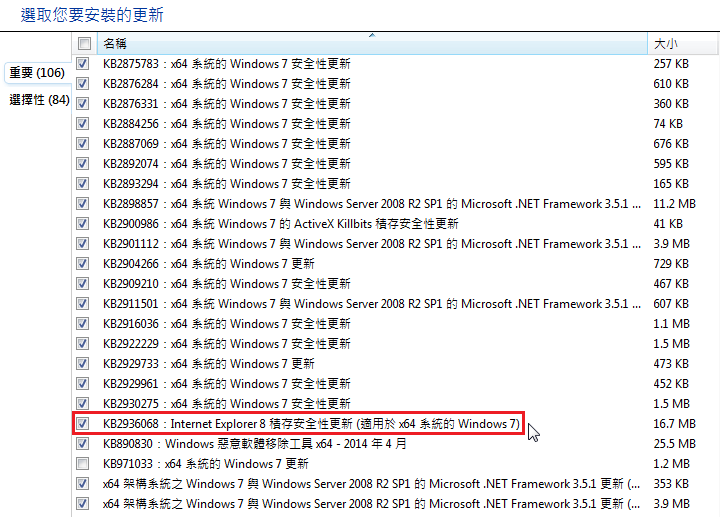Uncheck the KB2909210 update checkbox

click(83, 283)
